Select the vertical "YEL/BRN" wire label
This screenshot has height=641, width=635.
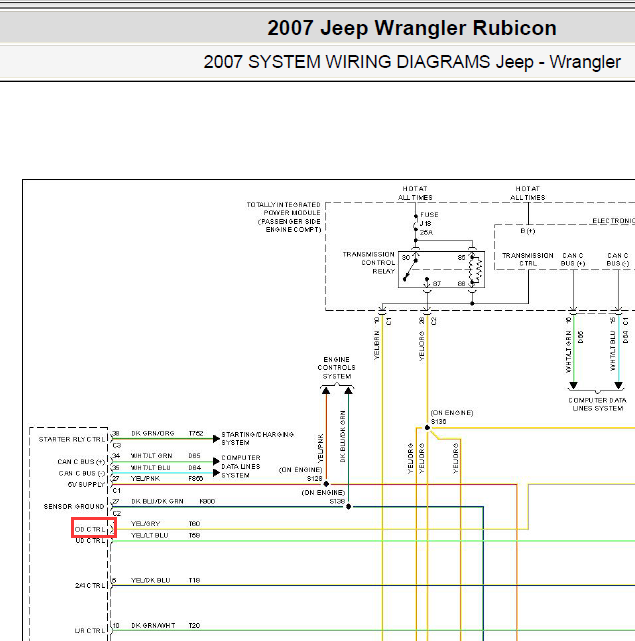pos(377,345)
